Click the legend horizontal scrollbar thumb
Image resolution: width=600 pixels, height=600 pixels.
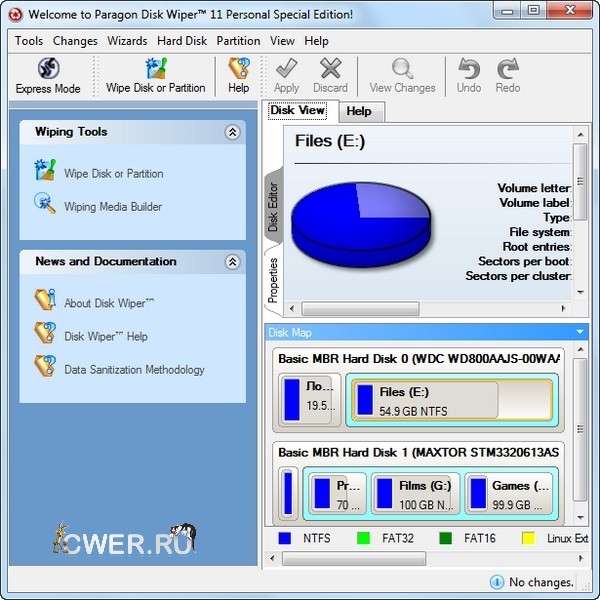click(354, 558)
